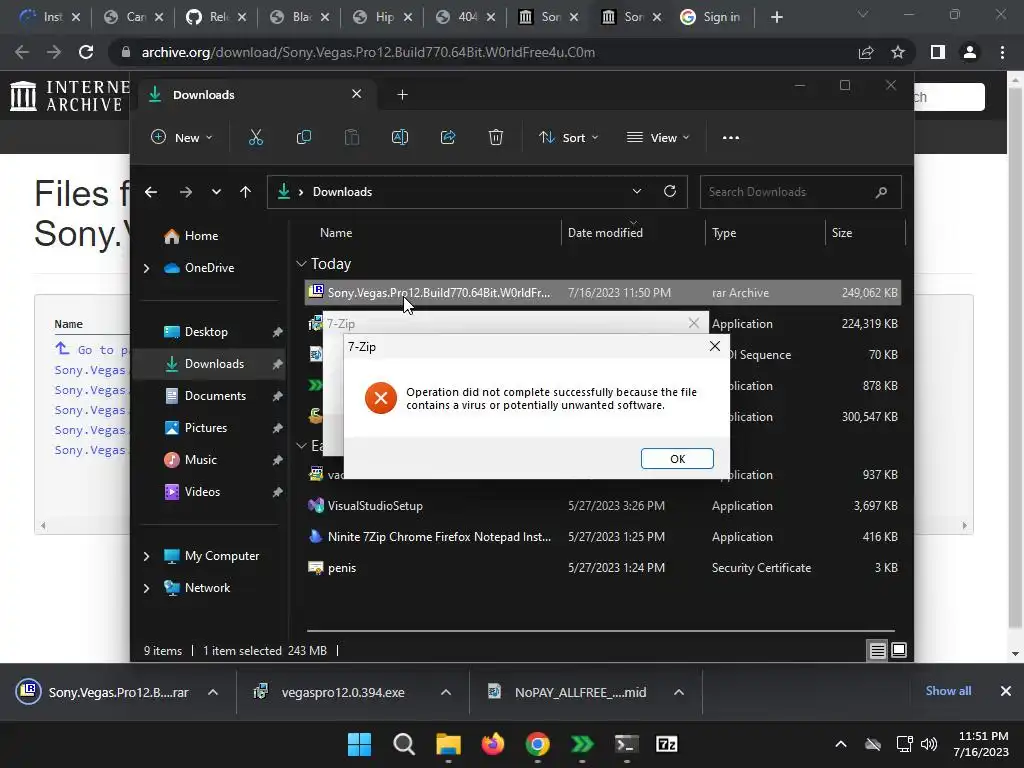Switch to the Sign in Chrome tab
Image resolution: width=1024 pixels, height=768 pixels.
tap(712, 17)
